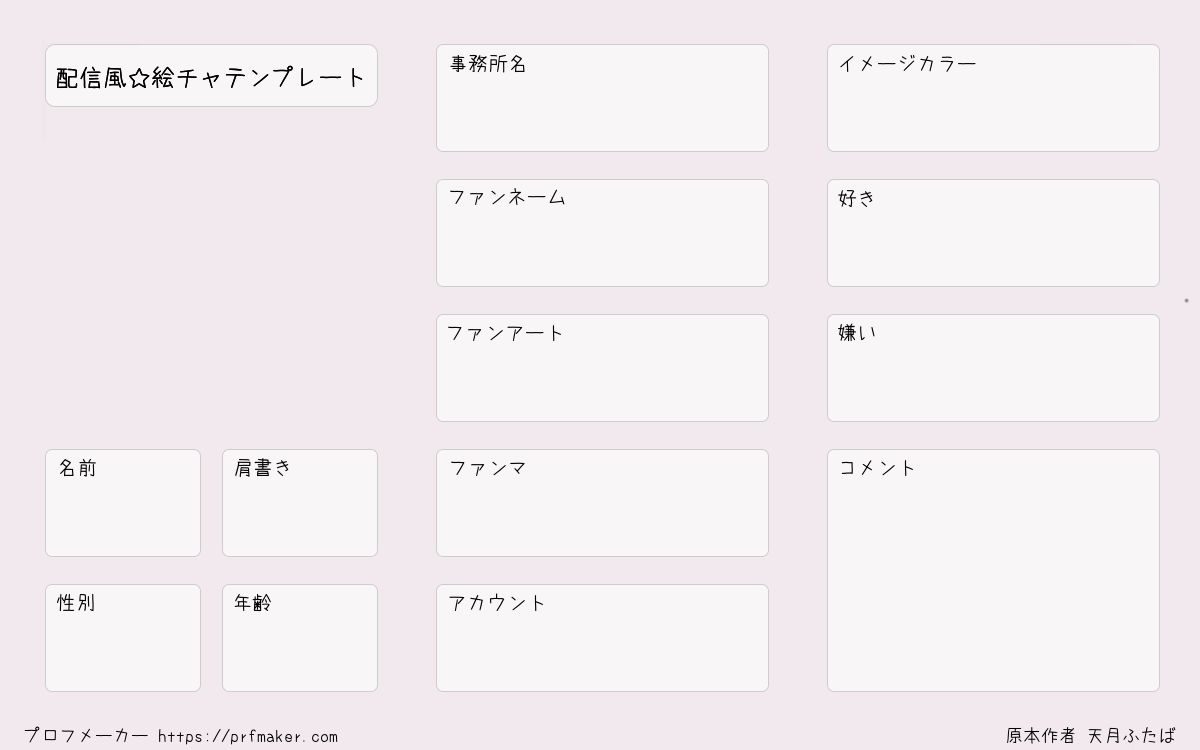The height and width of the screenshot is (750, 1200).
Task: Click the 事務所名 field box
Action: [x=602, y=98]
